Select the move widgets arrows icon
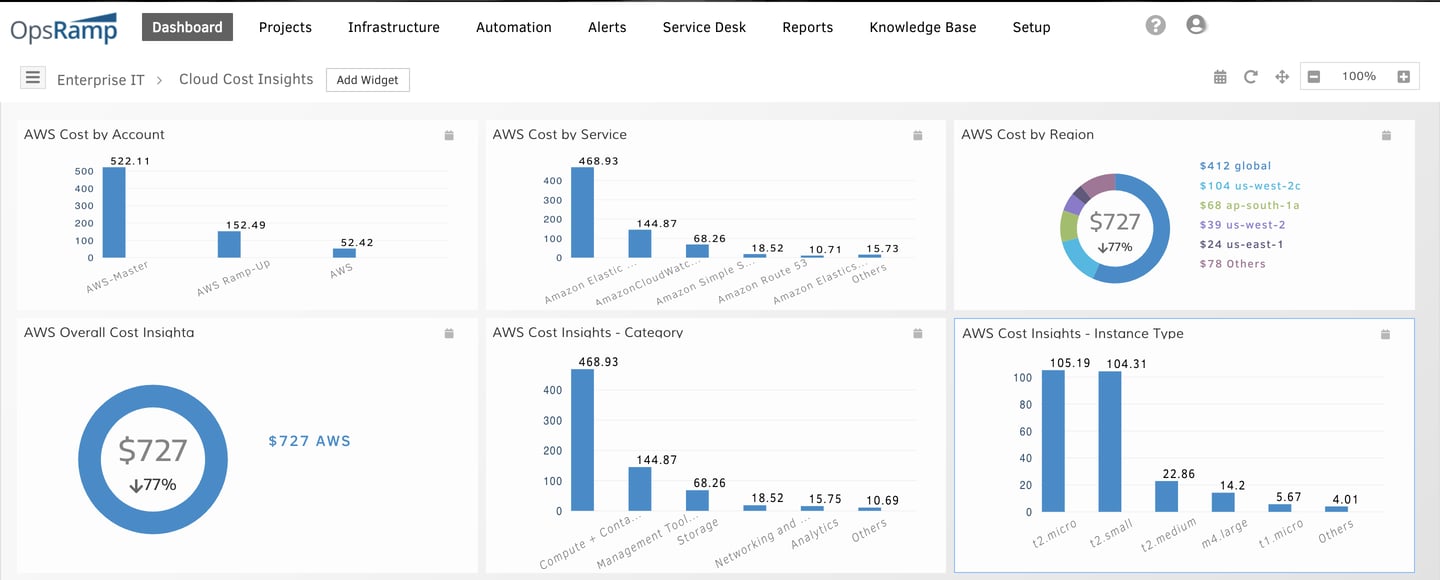Image resolution: width=1440 pixels, height=580 pixels. pyautogui.click(x=1283, y=76)
